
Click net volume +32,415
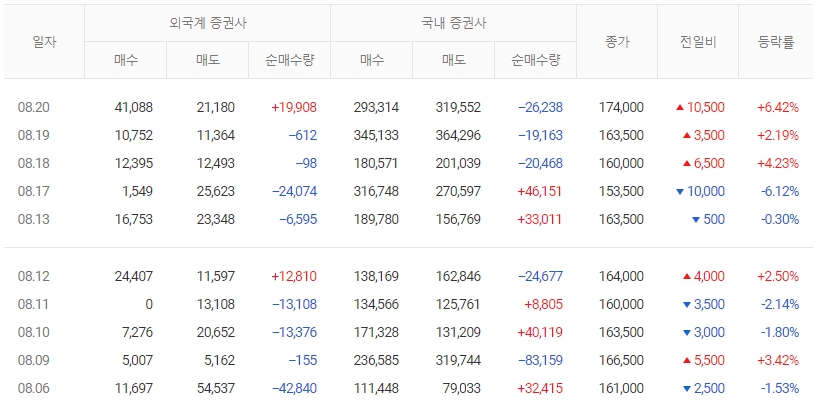coord(540,388)
